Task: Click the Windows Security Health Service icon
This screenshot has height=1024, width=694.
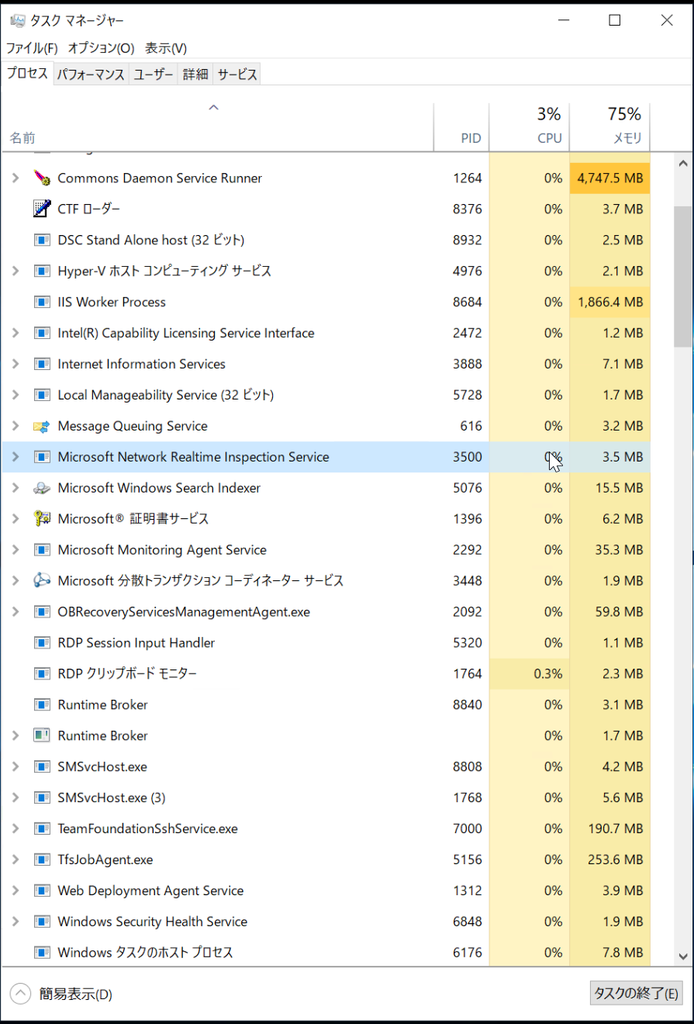Action: click(x=42, y=921)
